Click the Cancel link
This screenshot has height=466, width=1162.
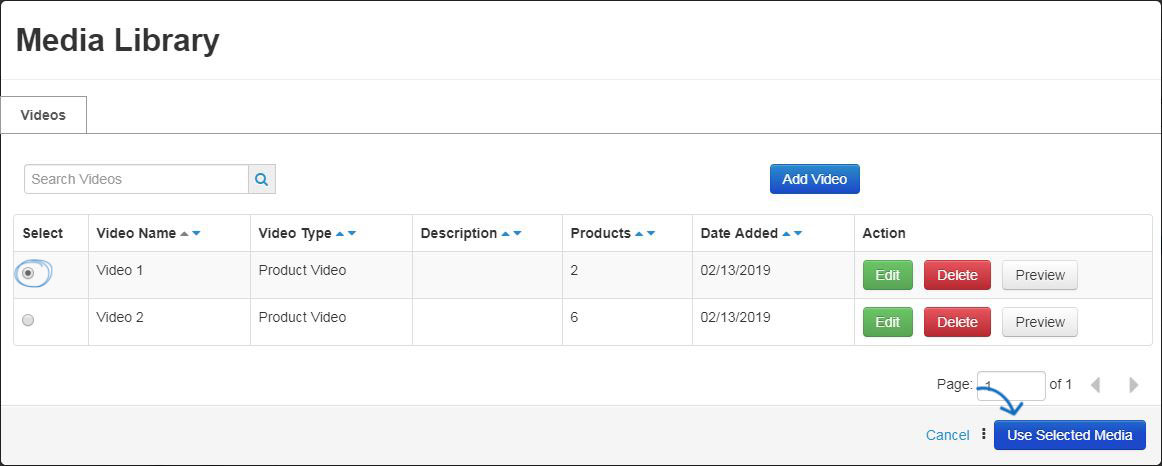point(947,435)
